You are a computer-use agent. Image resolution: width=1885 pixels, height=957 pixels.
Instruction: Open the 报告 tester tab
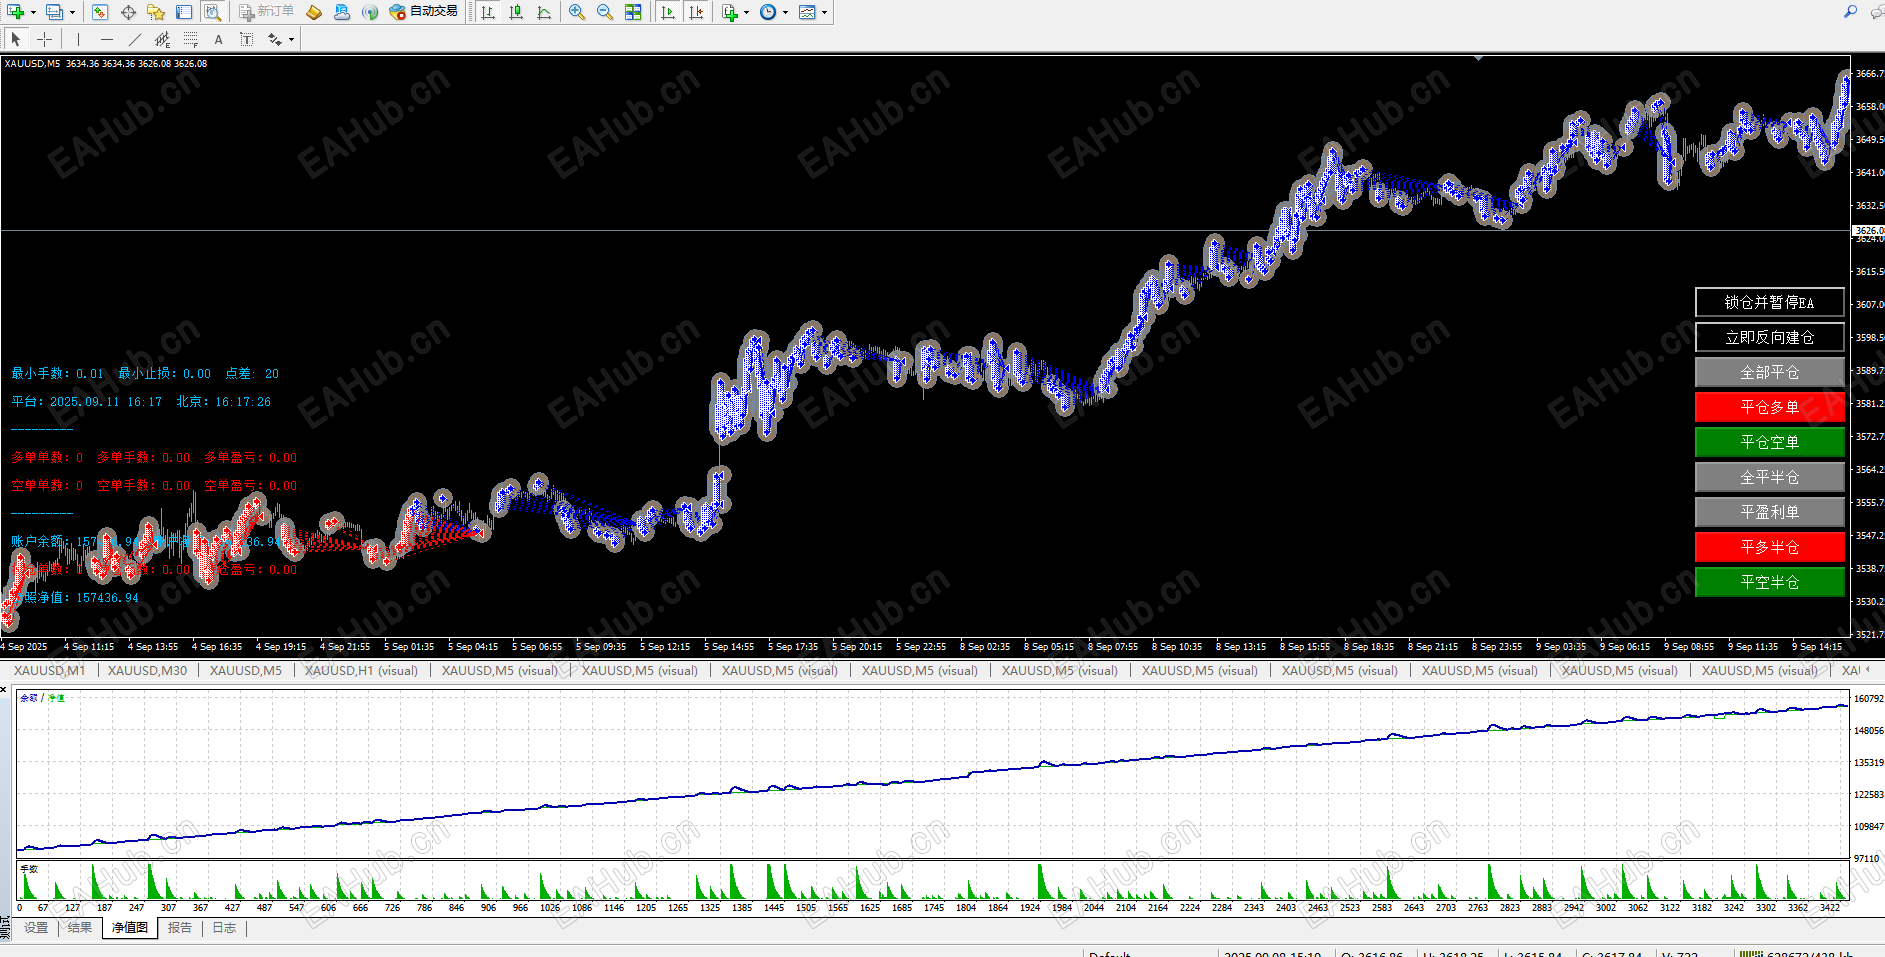click(x=180, y=928)
